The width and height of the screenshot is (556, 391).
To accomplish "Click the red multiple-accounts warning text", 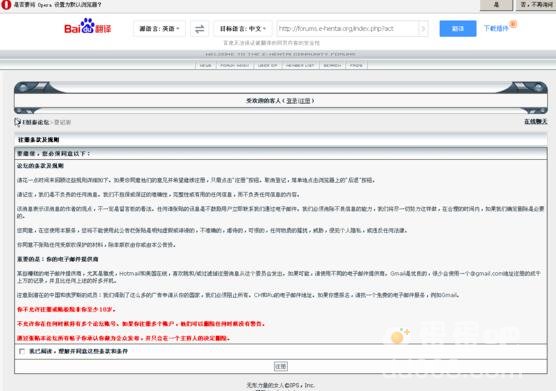I will coord(141,324).
